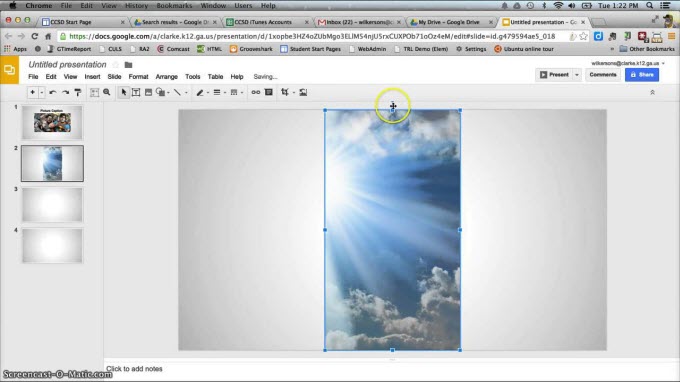Image resolution: width=680 pixels, height=382 pixels.
Task: Select the Paint format roller tool
Action: click(x=78, y=92)
